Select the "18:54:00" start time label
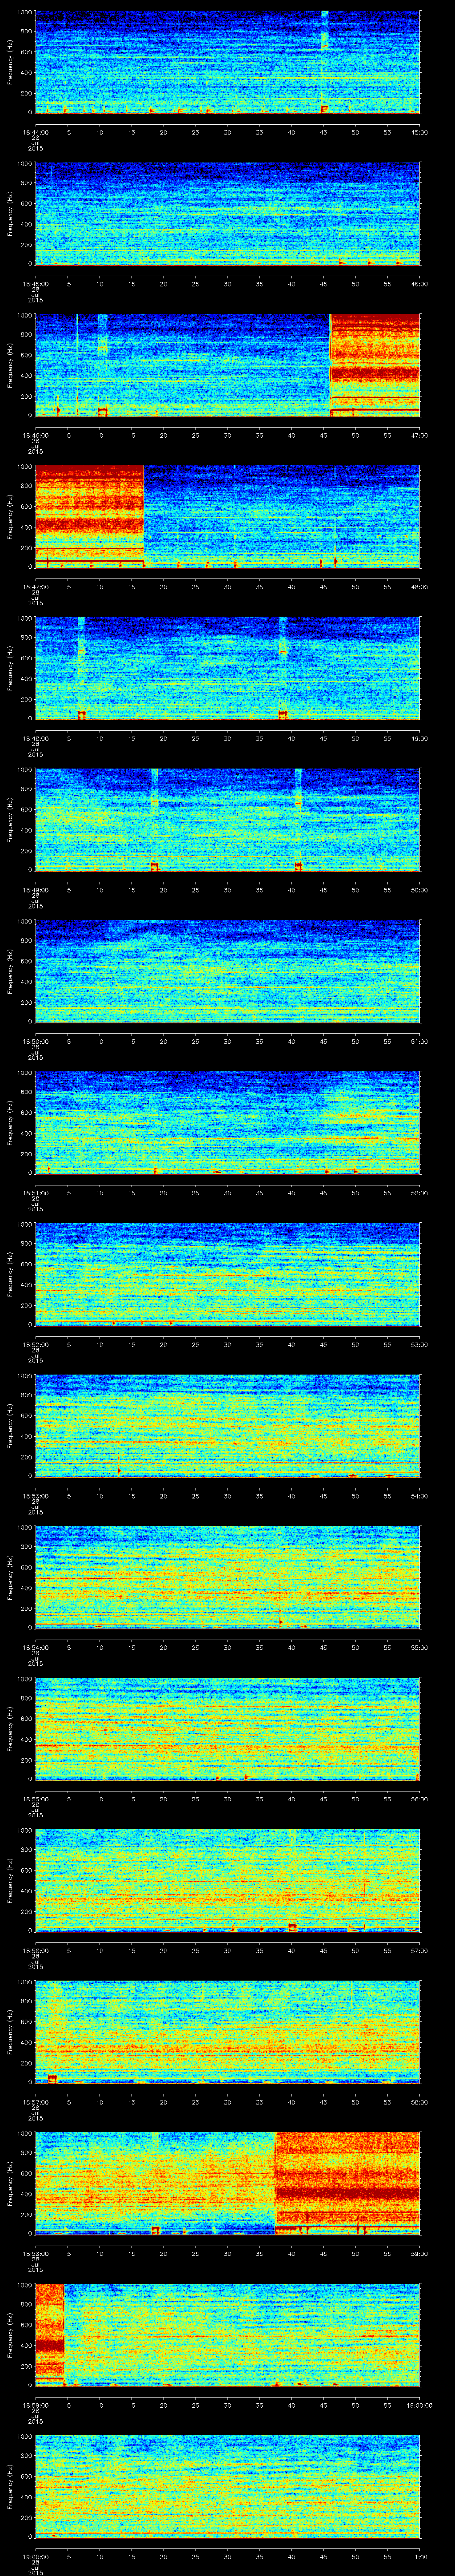The height and width of the screenshot is (2576, 455). [x=35, y=1647]
